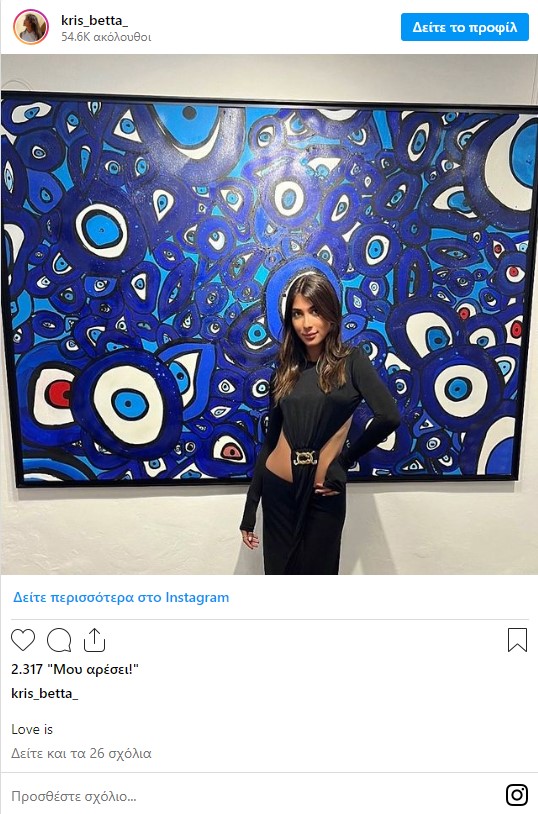Share the post using the share icon
Screen dimensions: 538x814
[x=95, y=640]
